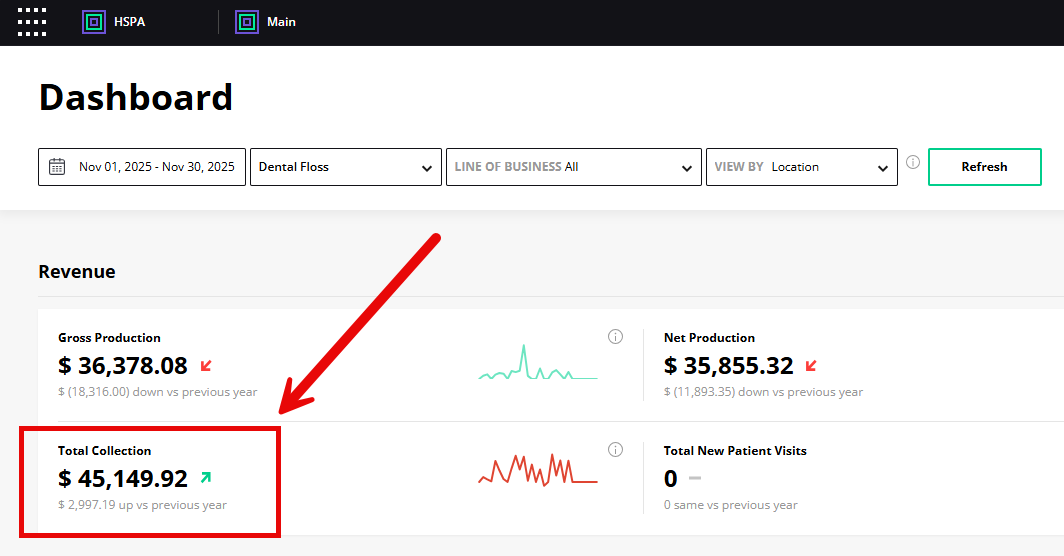Click the Total Collection amount $45,149.92

(x=123, y=479)
